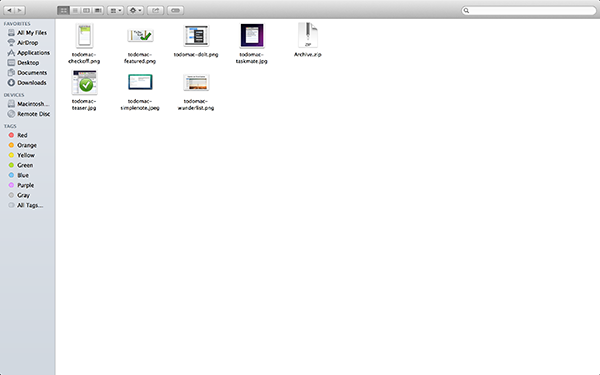Click the Devices sidebar heading
Screen dimensions: 600x375
coord(14,95)
